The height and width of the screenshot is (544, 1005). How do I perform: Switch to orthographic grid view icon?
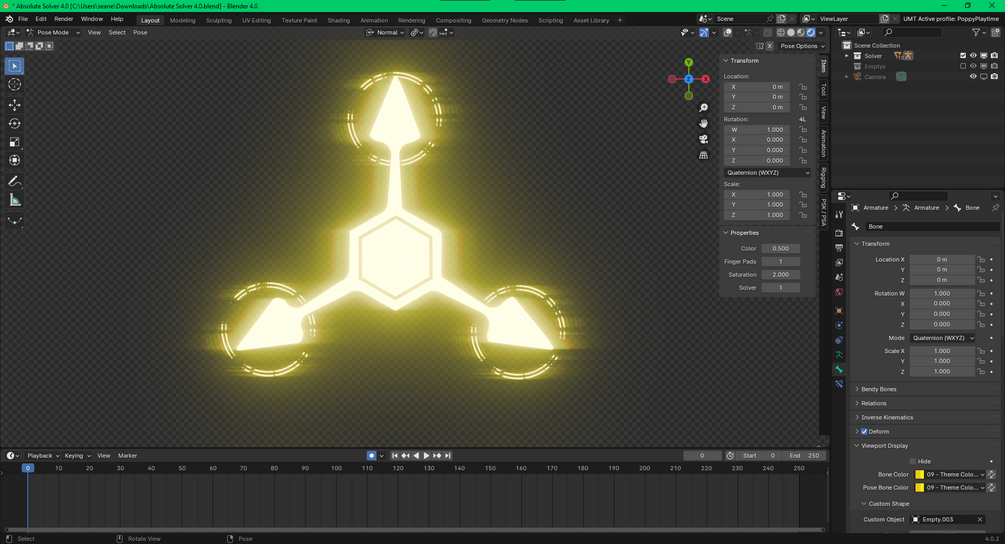click(703, 155)
